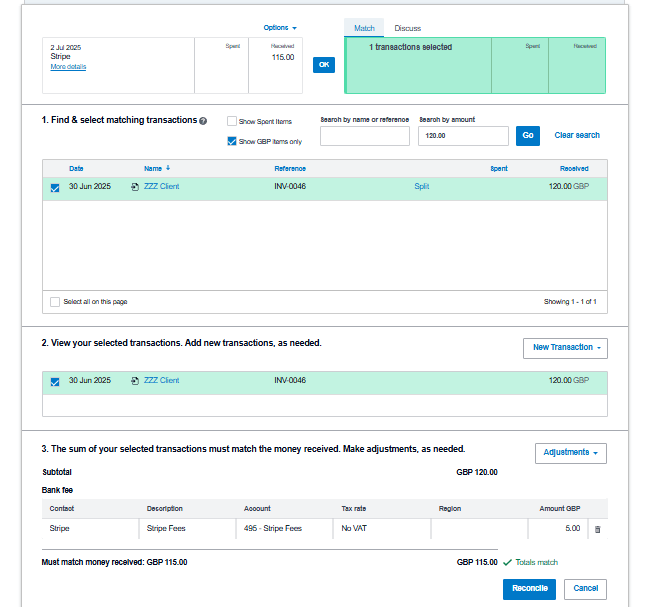This screenshot has height=607, width=649.
Task: Cancel the reconciliation
Action: pyautogui.click(x=585, y=589)
